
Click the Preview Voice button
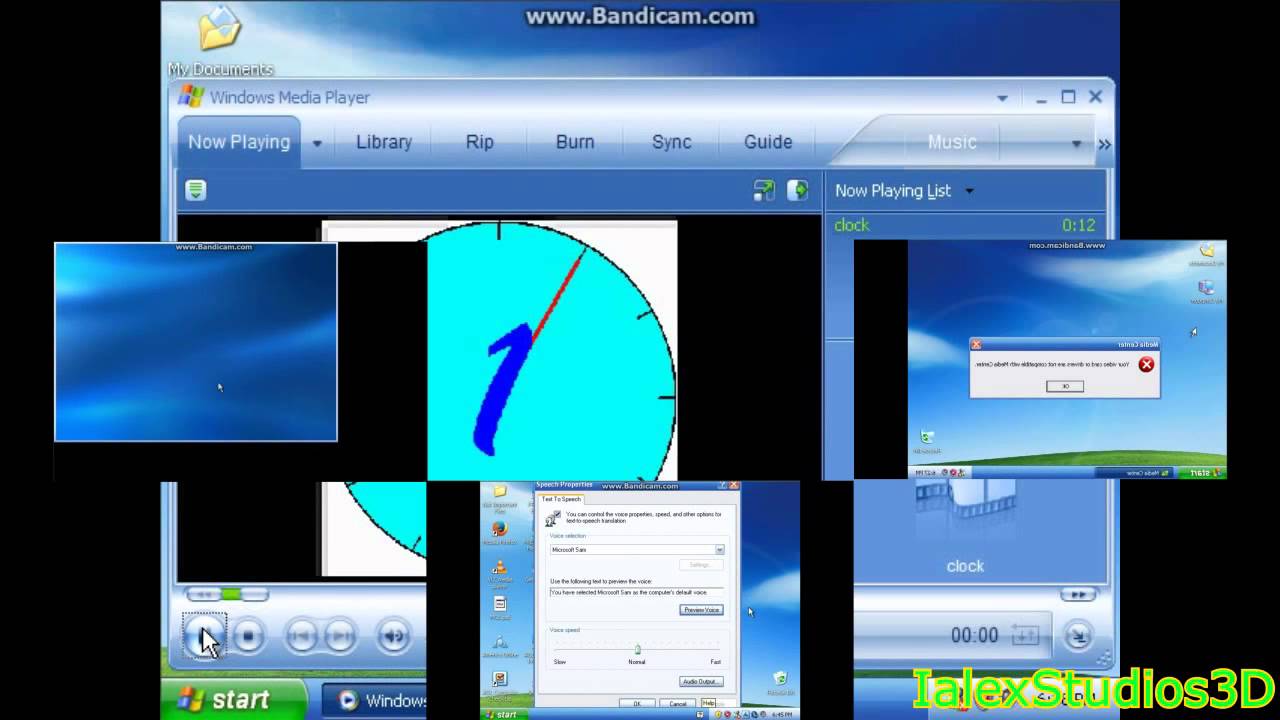coord(701,610)
